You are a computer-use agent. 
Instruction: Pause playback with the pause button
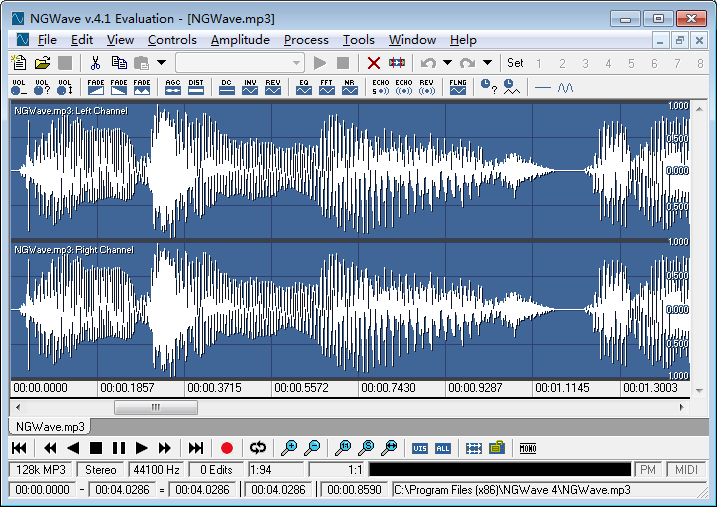[x=118, y=448]
